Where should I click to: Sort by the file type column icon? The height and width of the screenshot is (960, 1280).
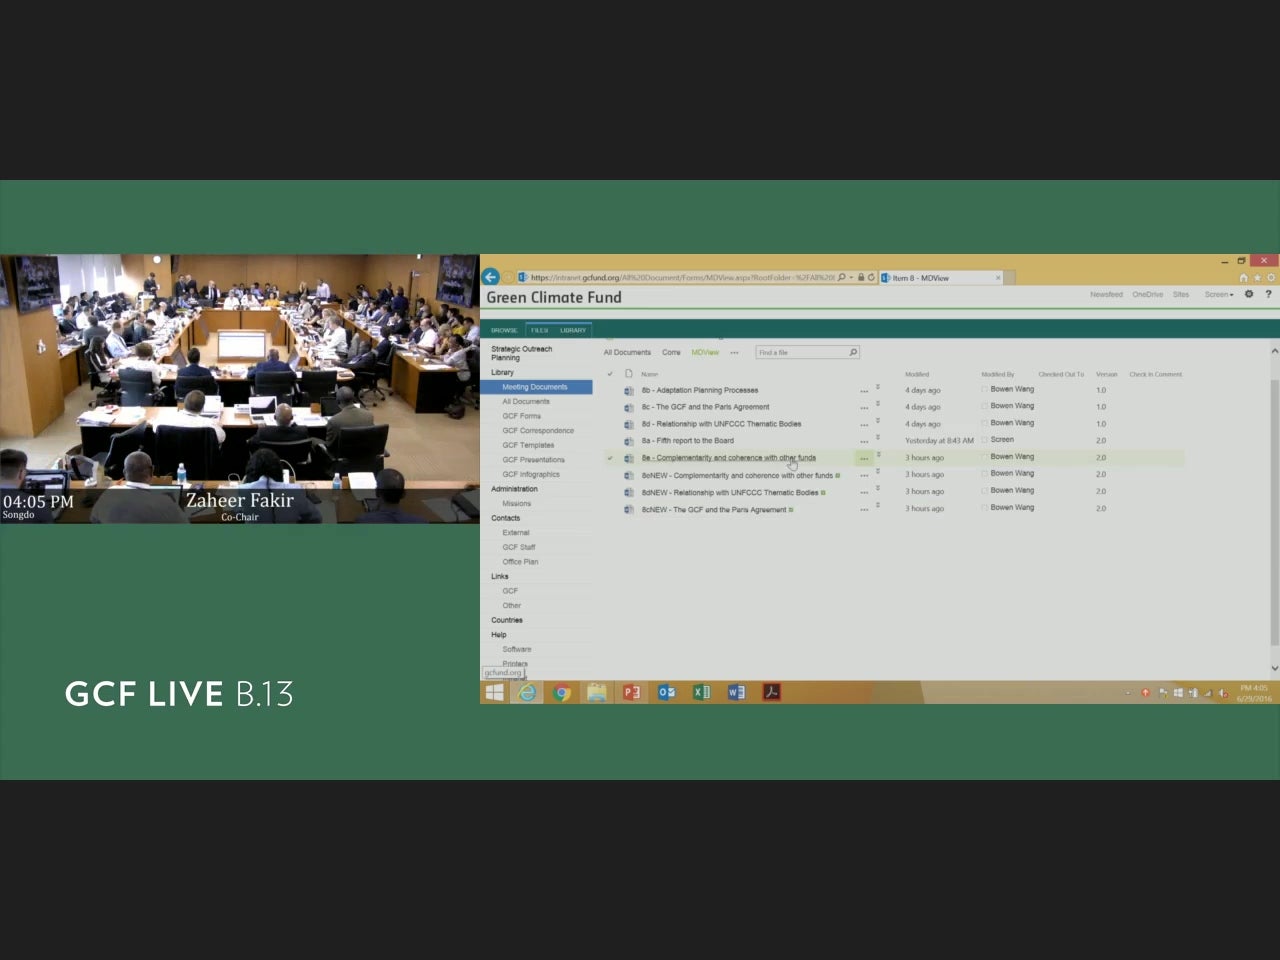(628, 374)
